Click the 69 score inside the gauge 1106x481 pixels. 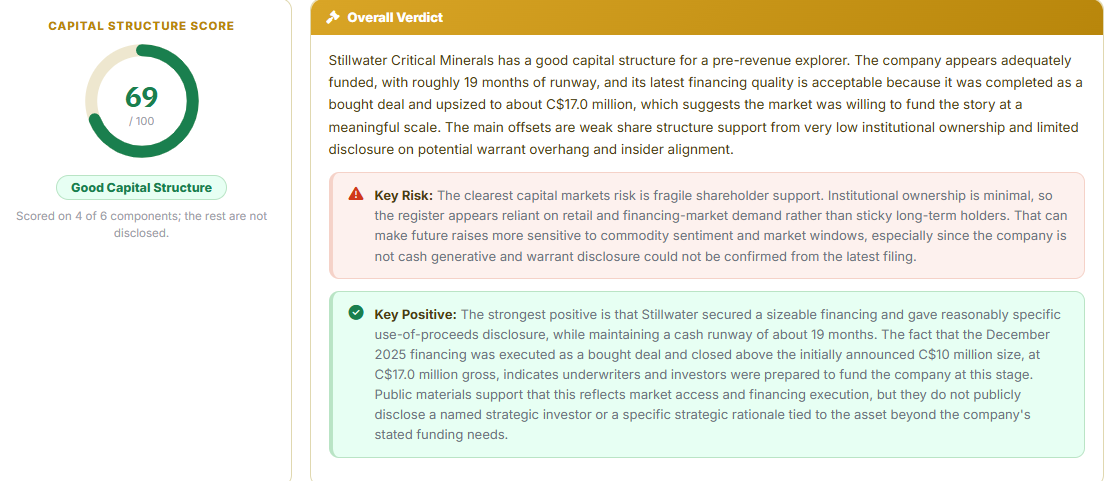click(142, 97)
